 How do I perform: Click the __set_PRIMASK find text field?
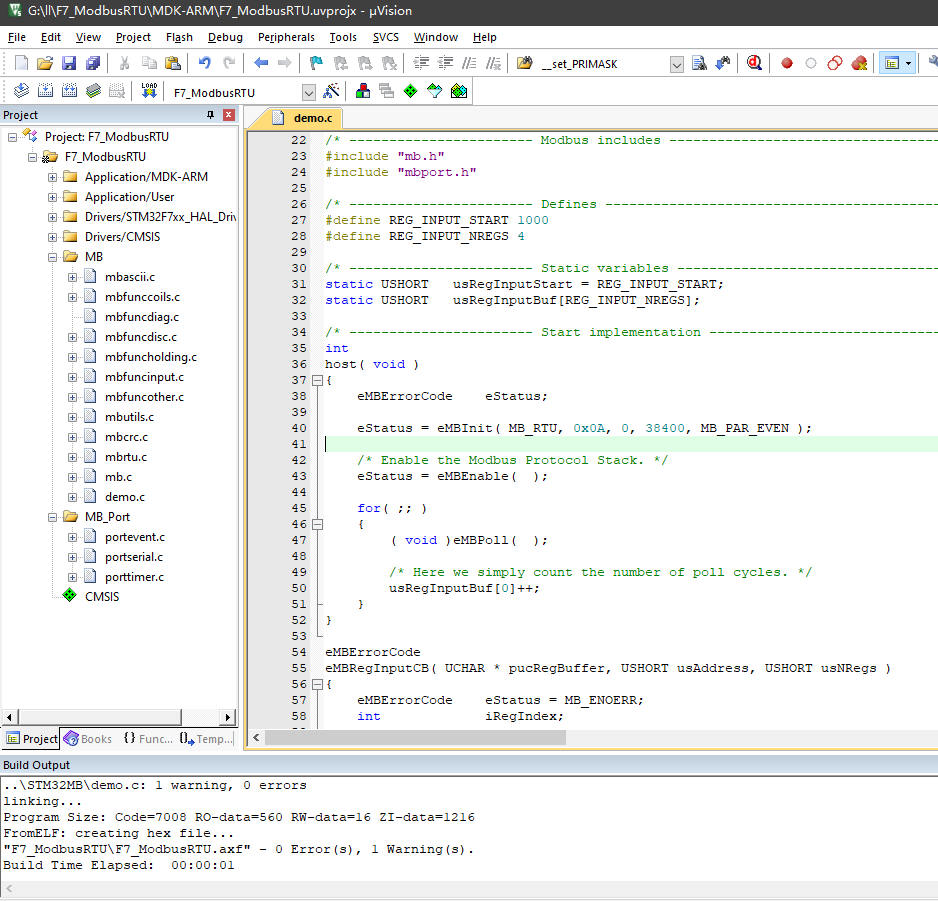tap(602, 64)
